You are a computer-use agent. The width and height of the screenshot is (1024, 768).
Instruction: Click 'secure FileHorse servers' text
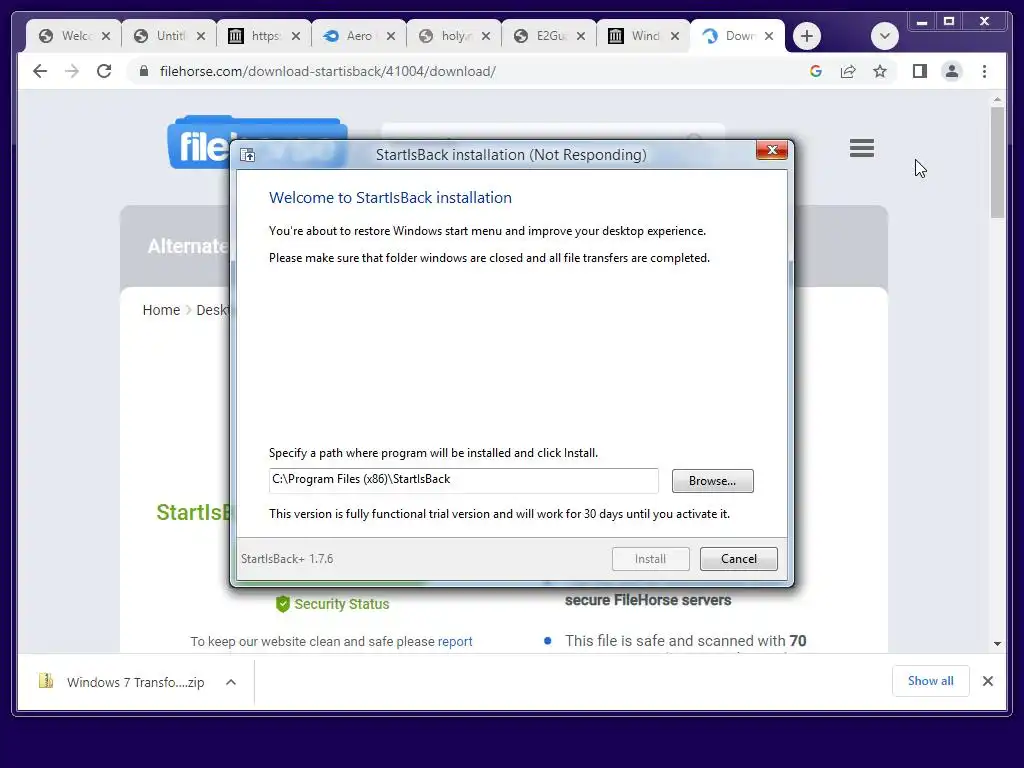tap(648, 600)
